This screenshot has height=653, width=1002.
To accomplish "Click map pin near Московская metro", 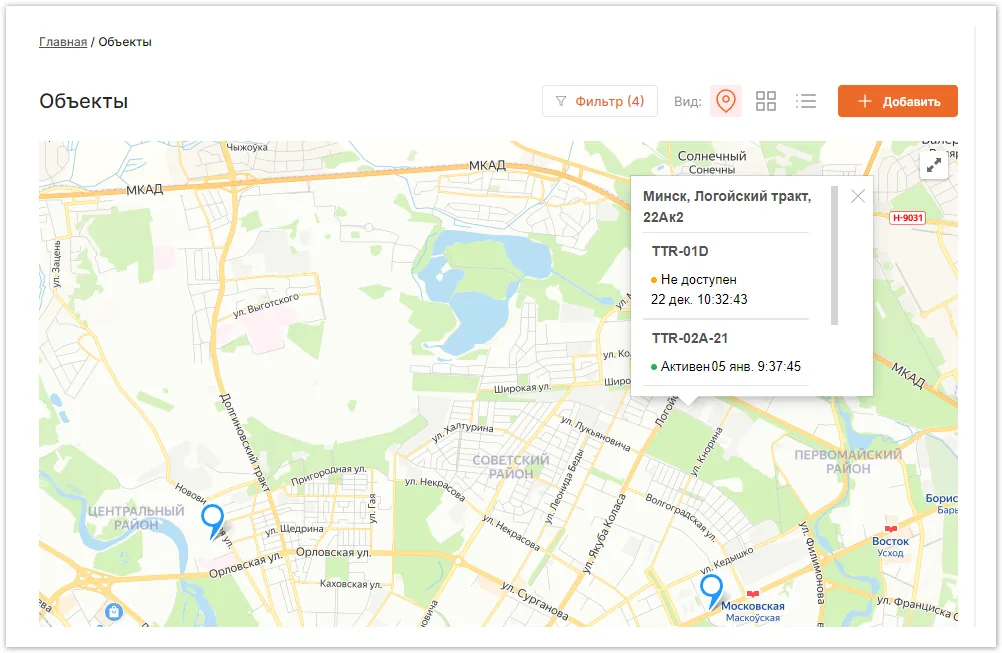I will 711,590.
